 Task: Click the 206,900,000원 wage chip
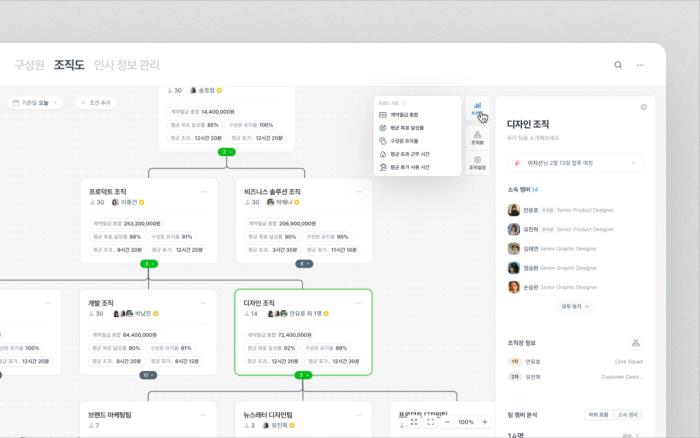pyautogui.click(x=282, y=223)
